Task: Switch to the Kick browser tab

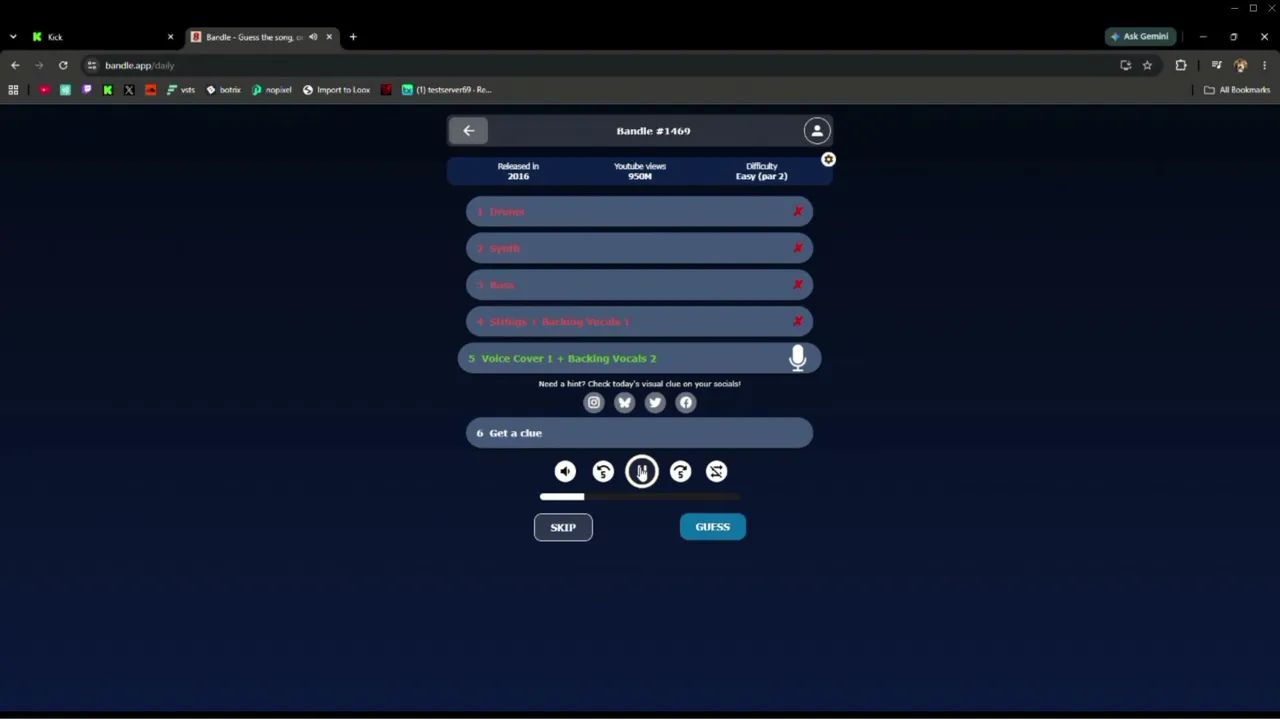Action: (x=100, y=37)
